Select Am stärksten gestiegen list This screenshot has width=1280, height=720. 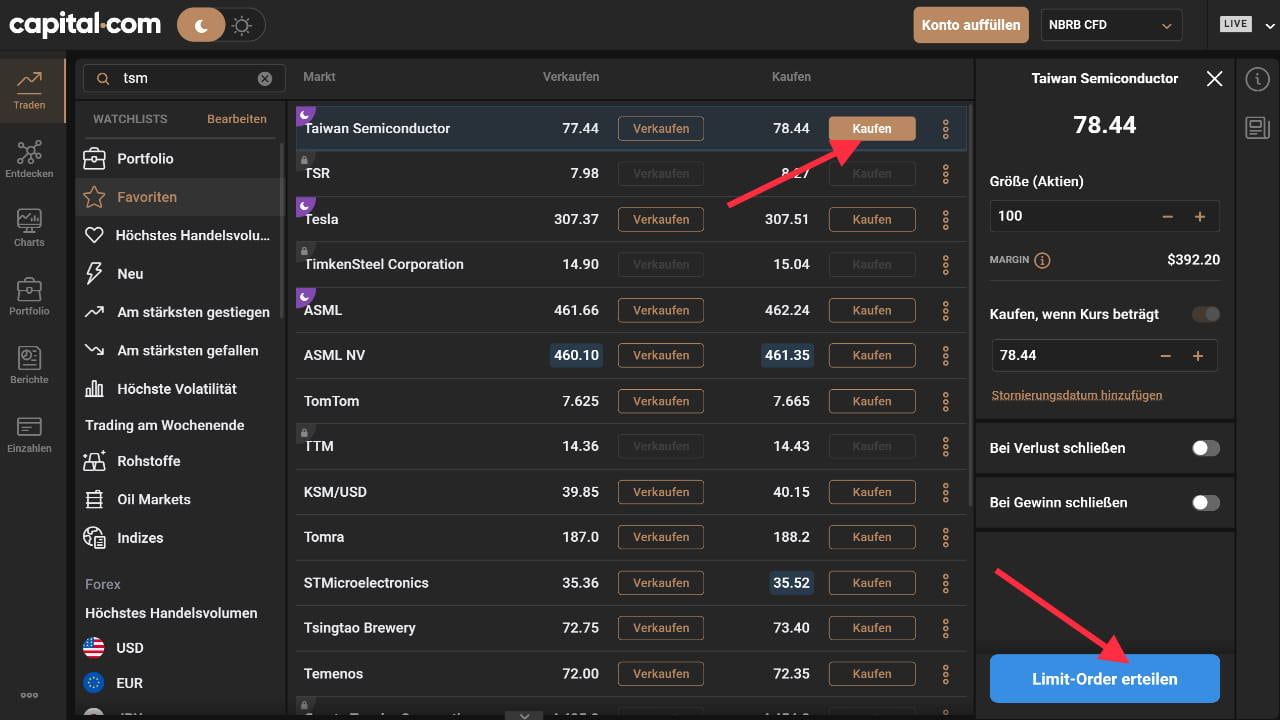click(x=180, y=312)
